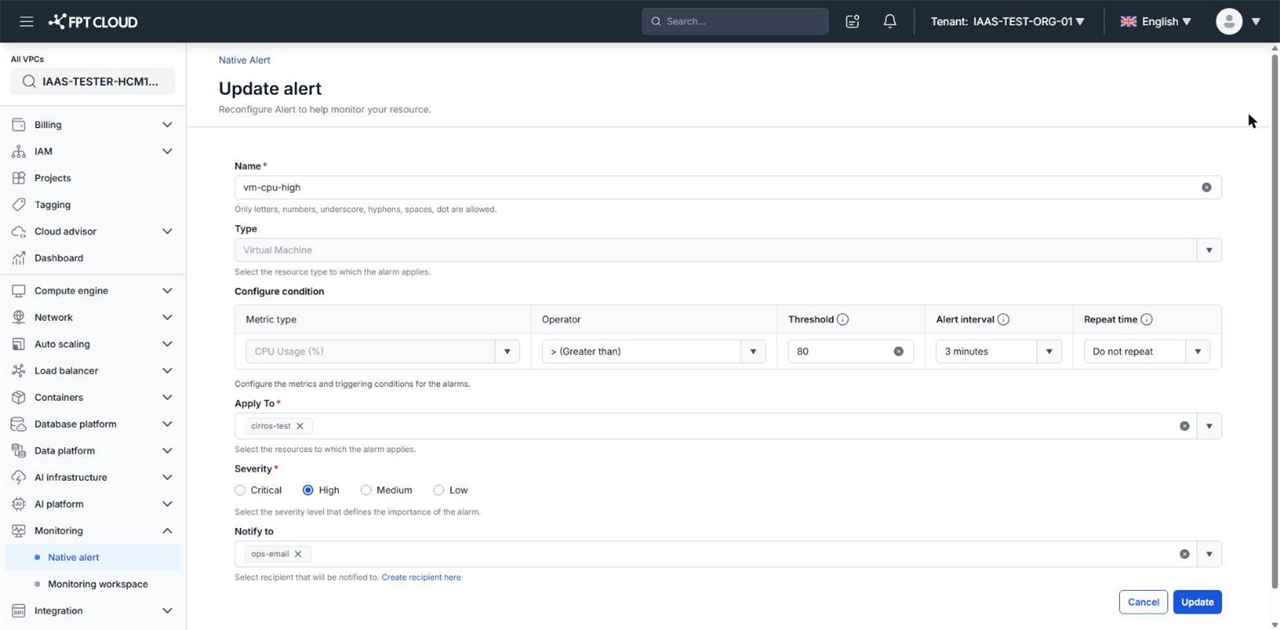Clear the Threshold value

[x=898, y=351]
